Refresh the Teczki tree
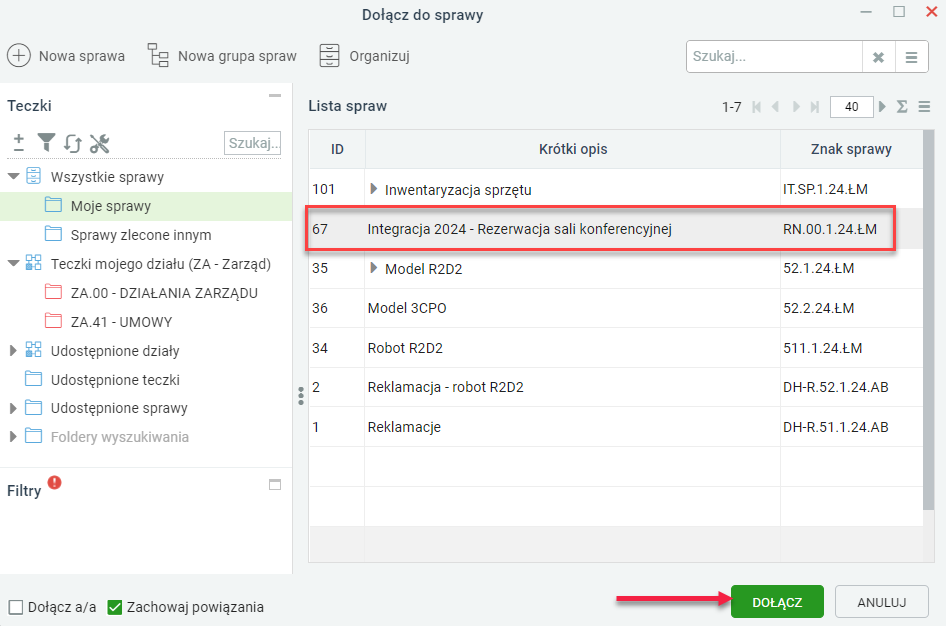 [72, 144]
